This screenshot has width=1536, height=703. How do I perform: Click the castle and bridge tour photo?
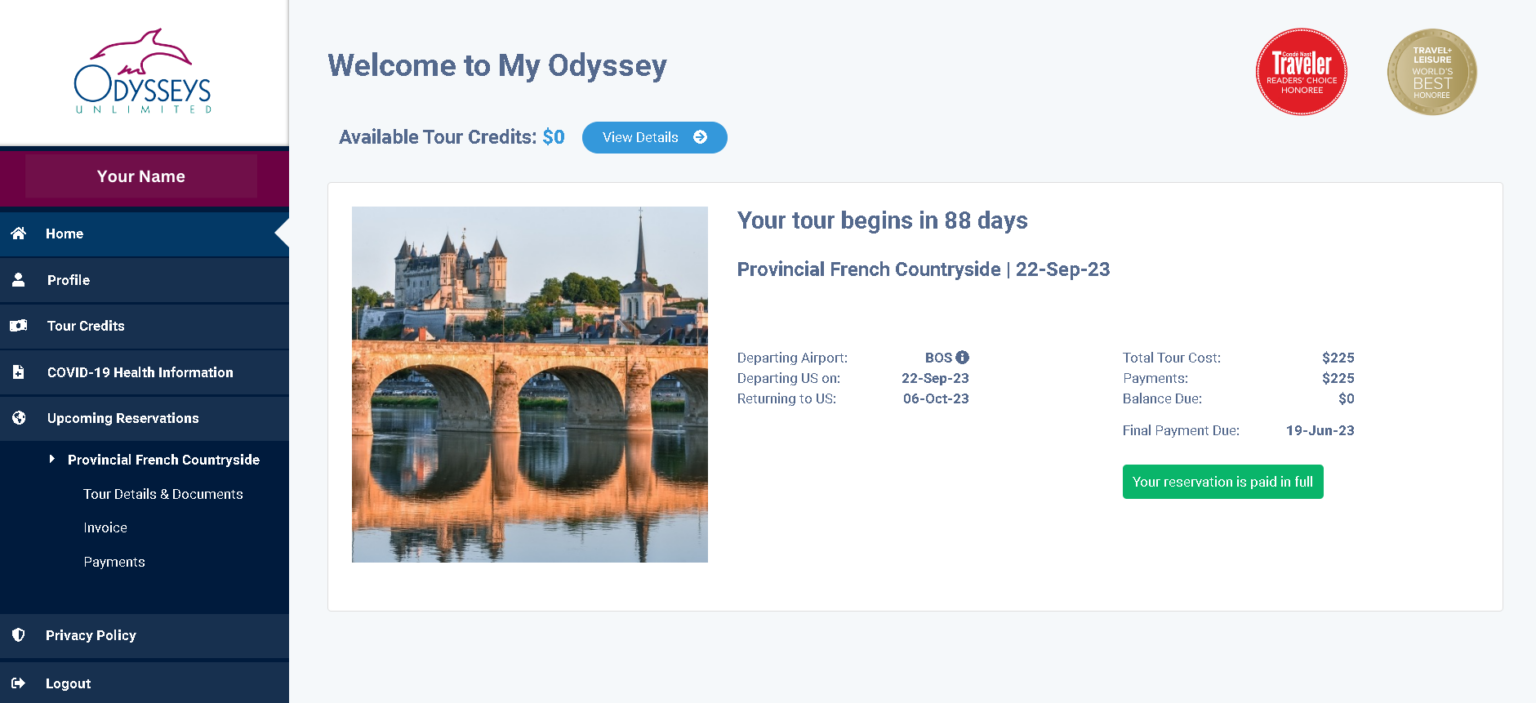(529, 384)
